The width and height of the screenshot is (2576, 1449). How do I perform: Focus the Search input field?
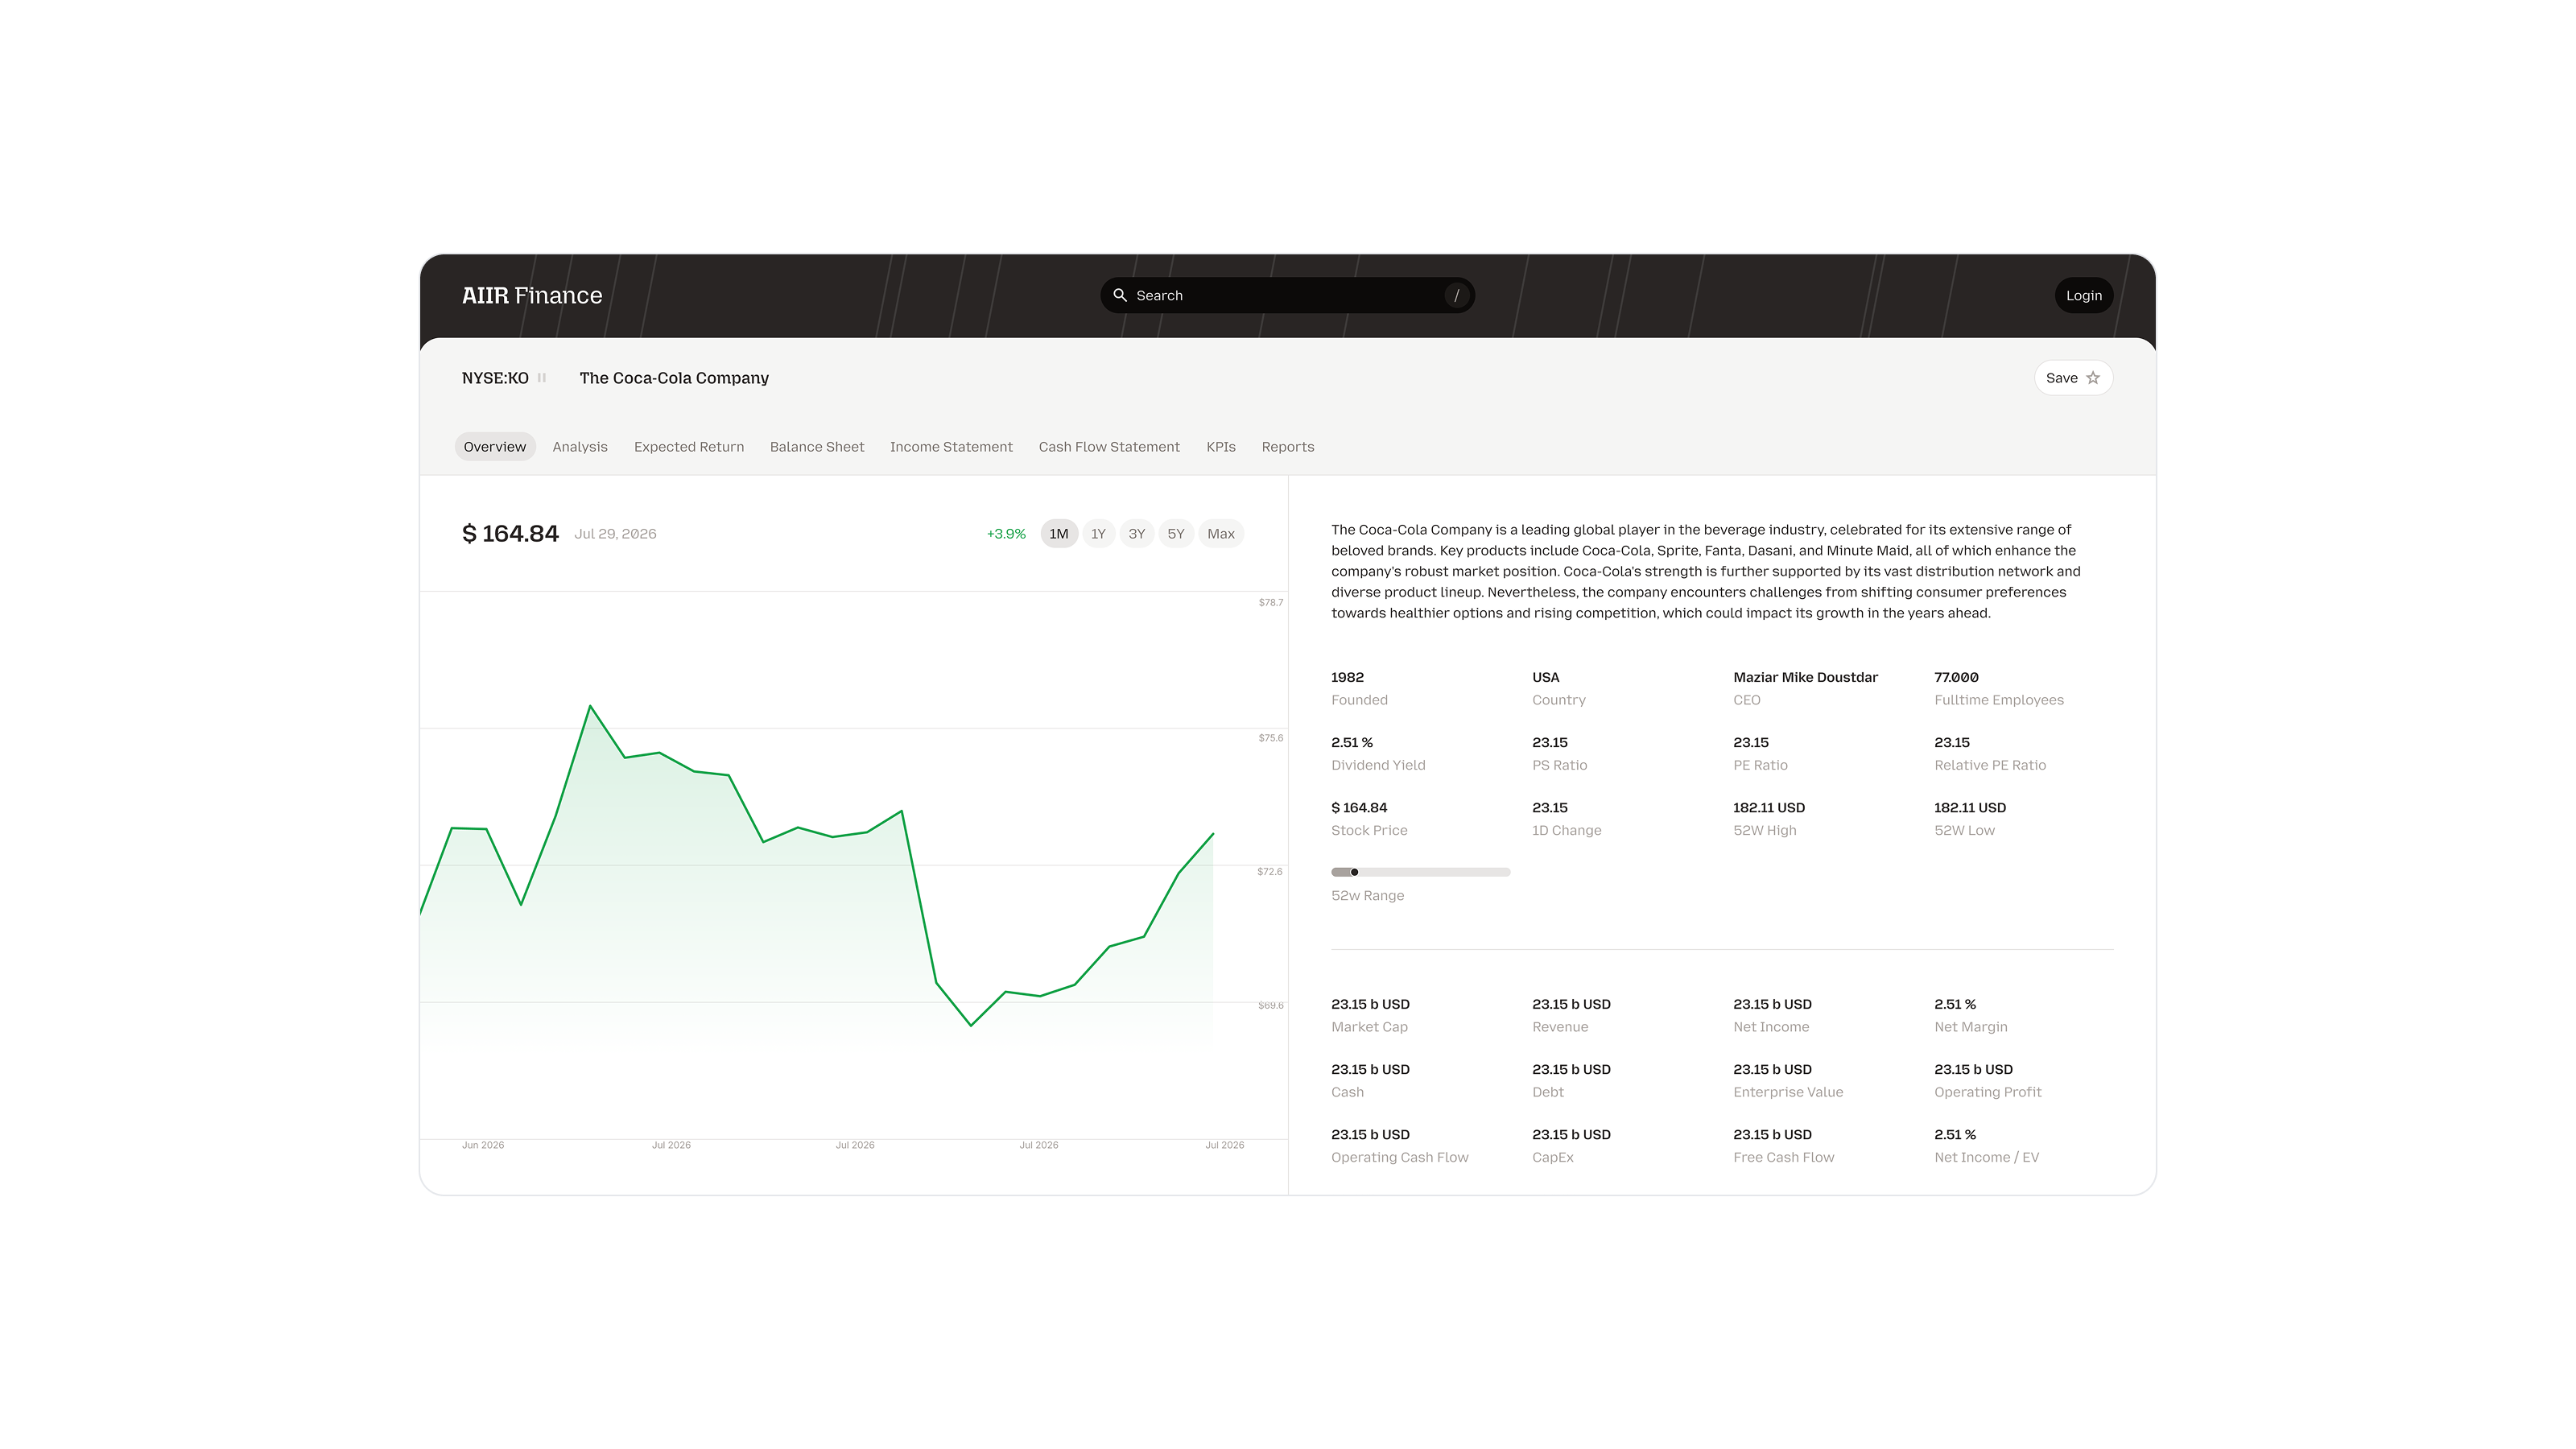point(1287,295)
